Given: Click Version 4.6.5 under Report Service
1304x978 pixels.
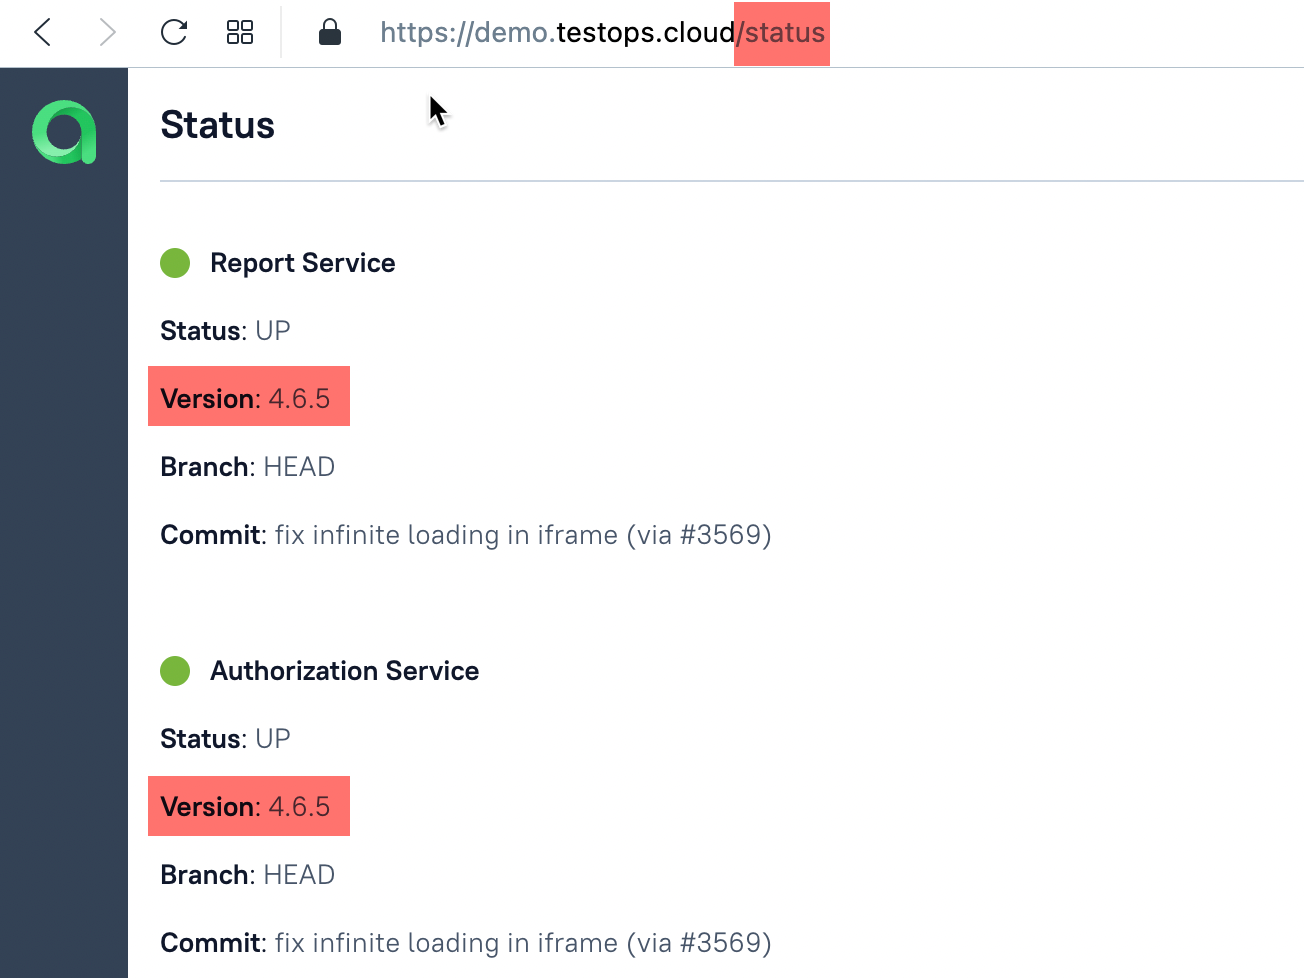Looking at the screenshot, I should (x=246, y=398).
